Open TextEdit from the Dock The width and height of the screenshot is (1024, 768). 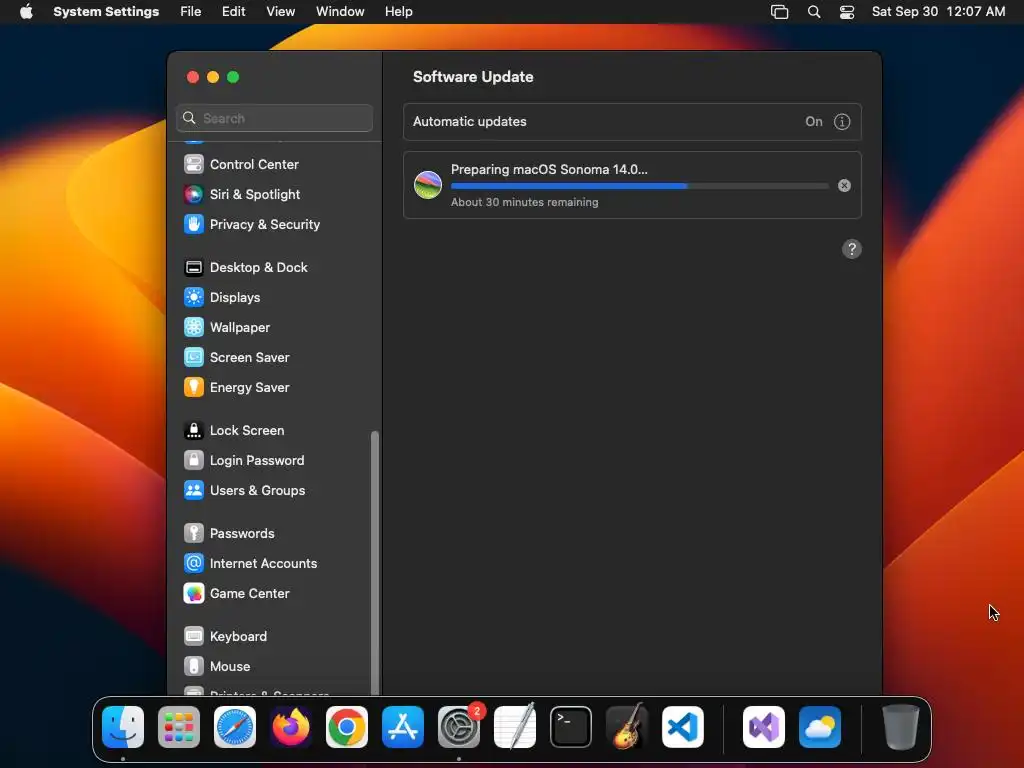coord(515,728)
